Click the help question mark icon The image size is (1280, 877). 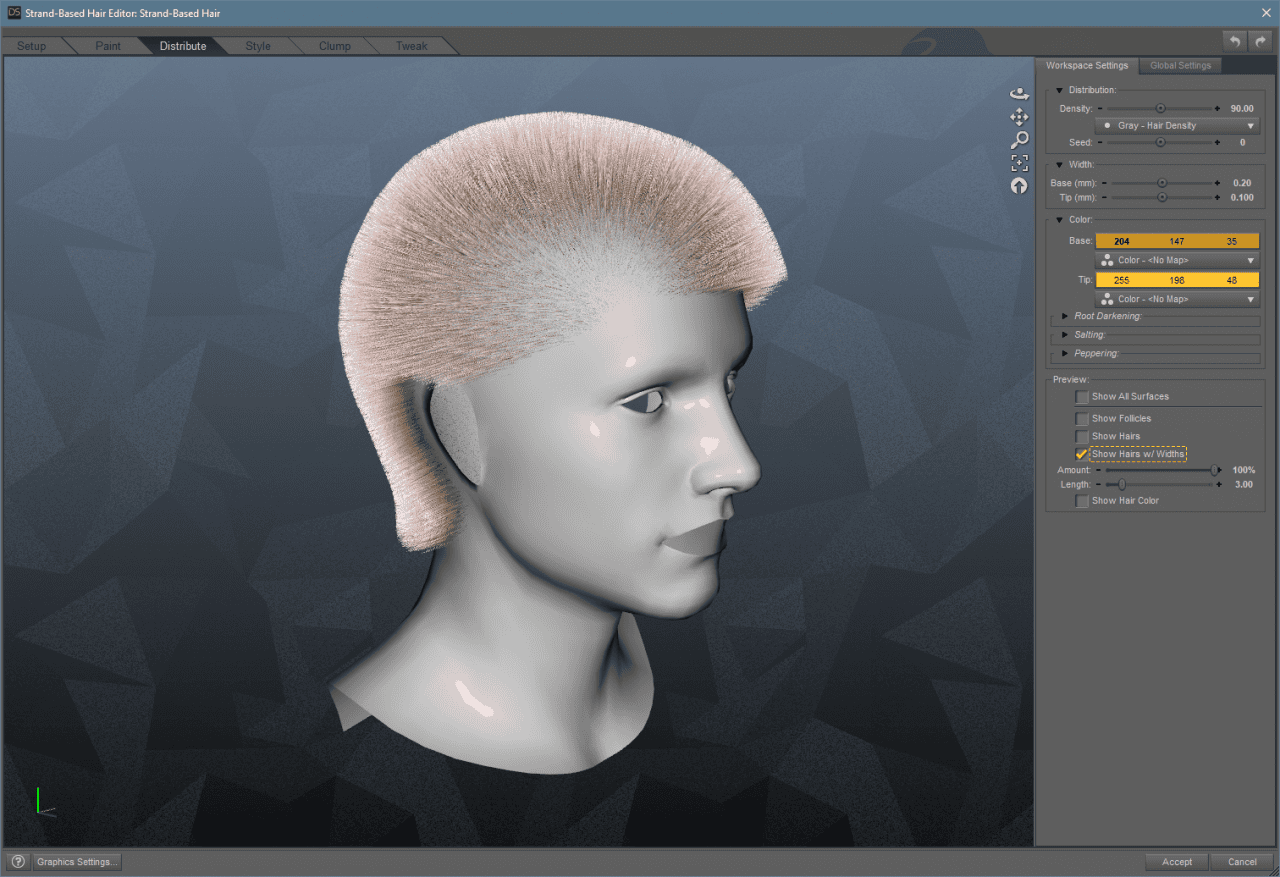click(x=18, y=861)
